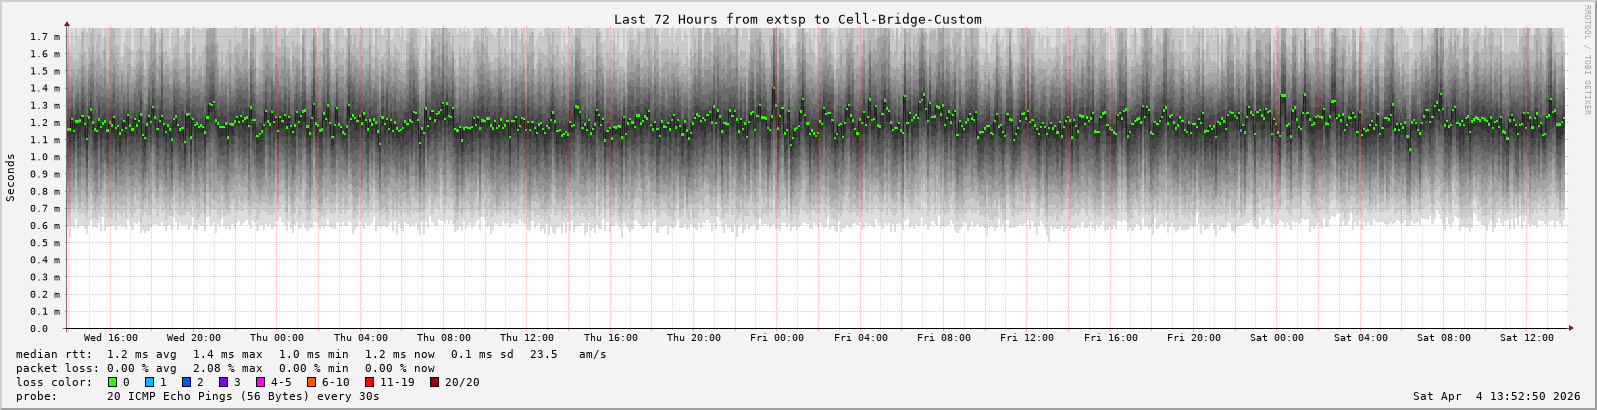Select the dark blue loss swatch for 2
This screenshot has width=1597, height=410.
(187, 382)
